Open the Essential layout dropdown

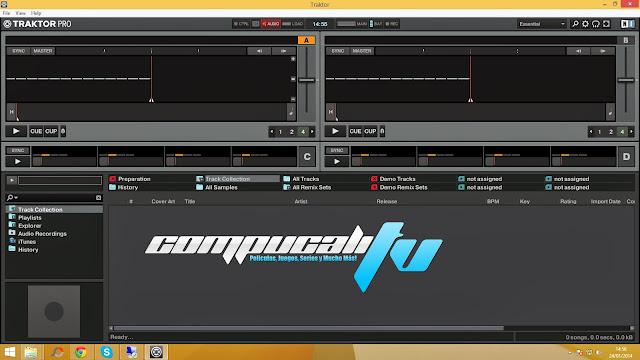click(x=542, y=24)
